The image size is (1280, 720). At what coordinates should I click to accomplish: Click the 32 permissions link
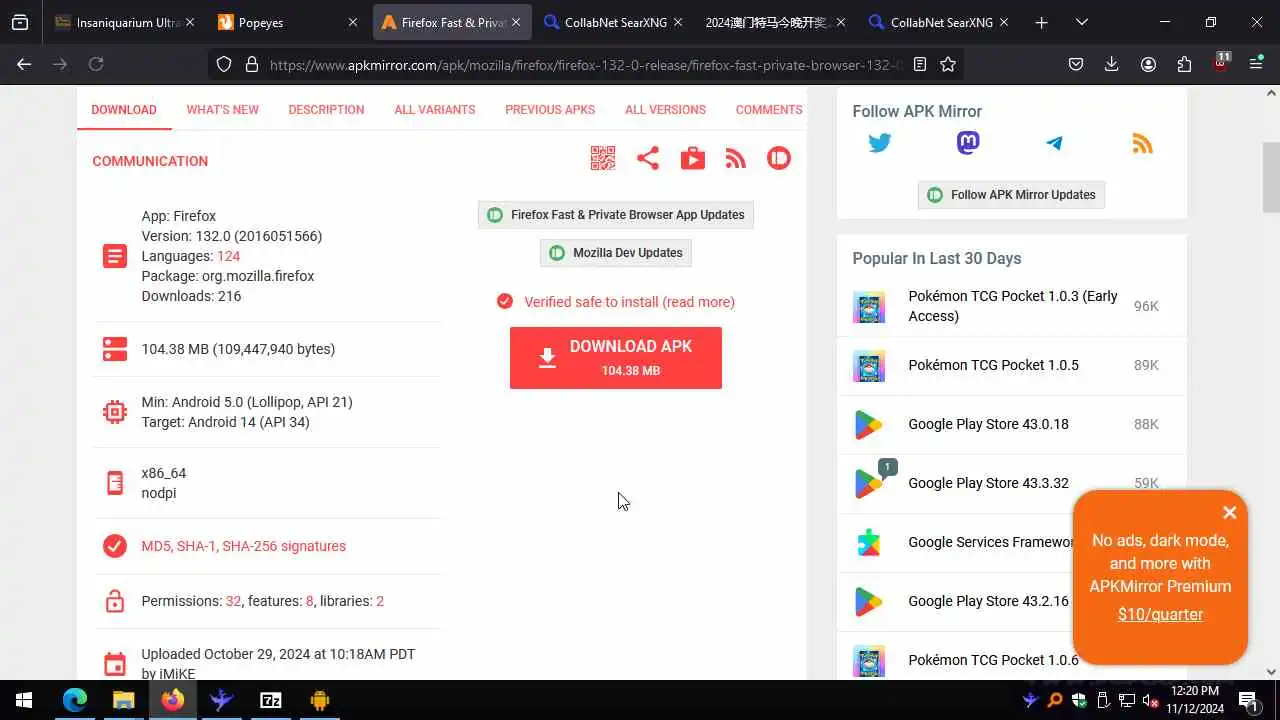[x=233, y=601]
